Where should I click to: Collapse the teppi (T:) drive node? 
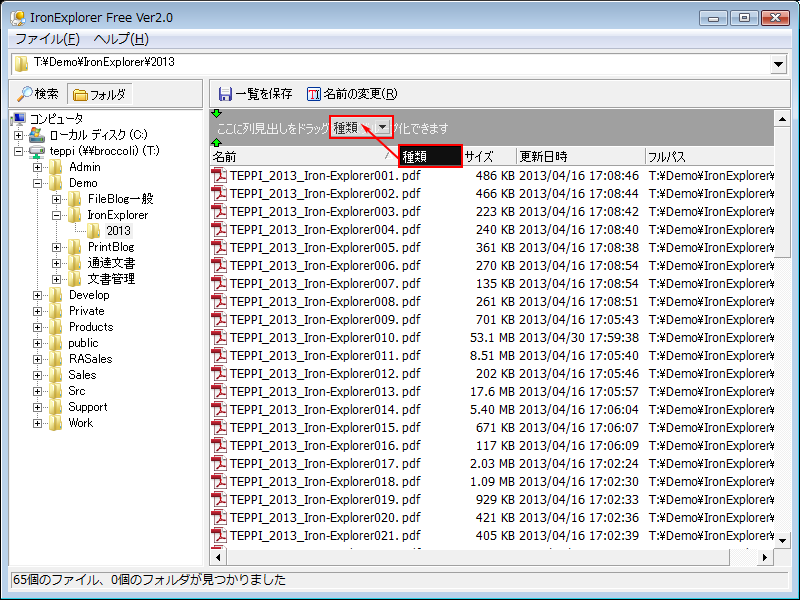coord(19,152)
